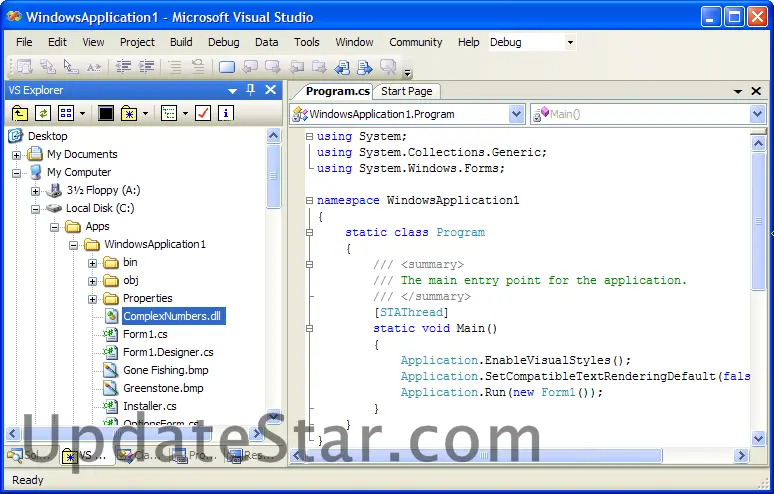Screen dimensions: 774x494
Task: Collapse the My Computer node
Action: 16,173
